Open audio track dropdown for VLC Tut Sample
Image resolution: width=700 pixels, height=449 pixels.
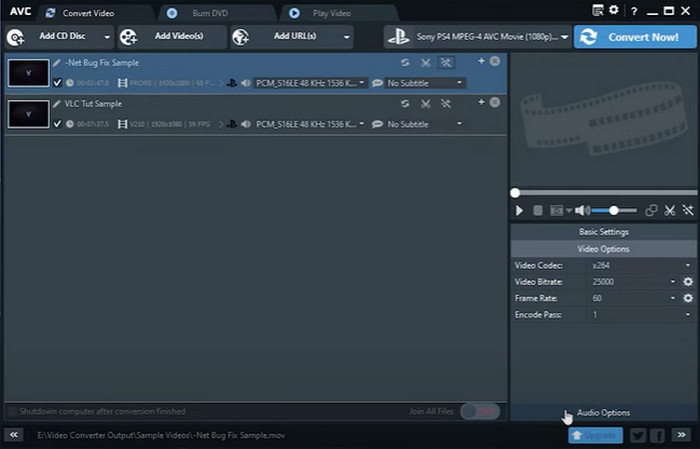310,124
